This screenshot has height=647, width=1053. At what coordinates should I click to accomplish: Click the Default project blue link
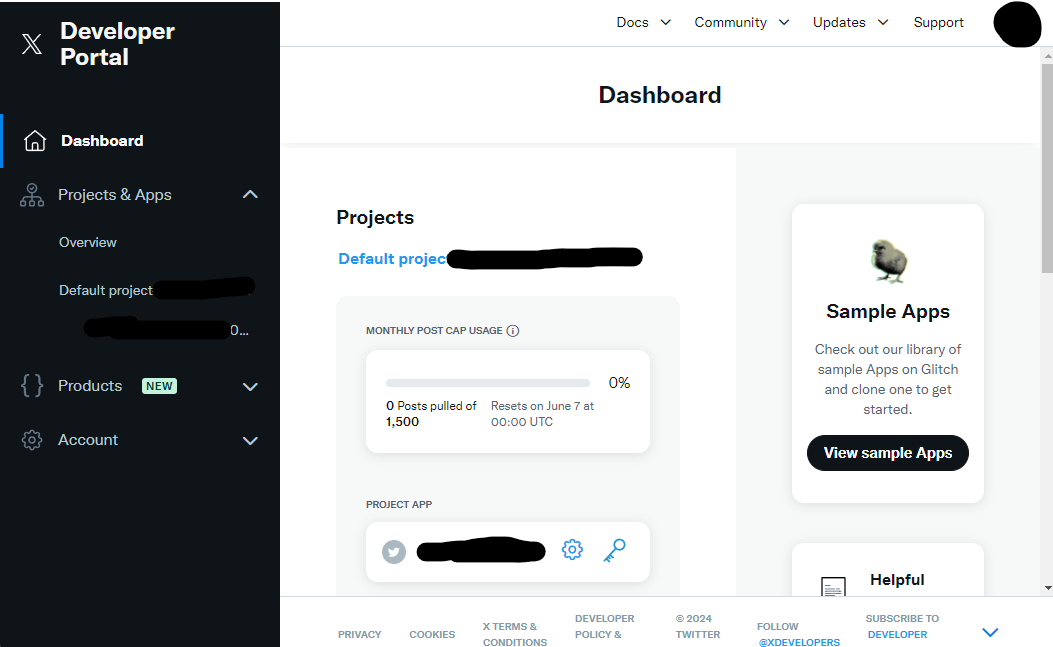click(x=392, y=259)
